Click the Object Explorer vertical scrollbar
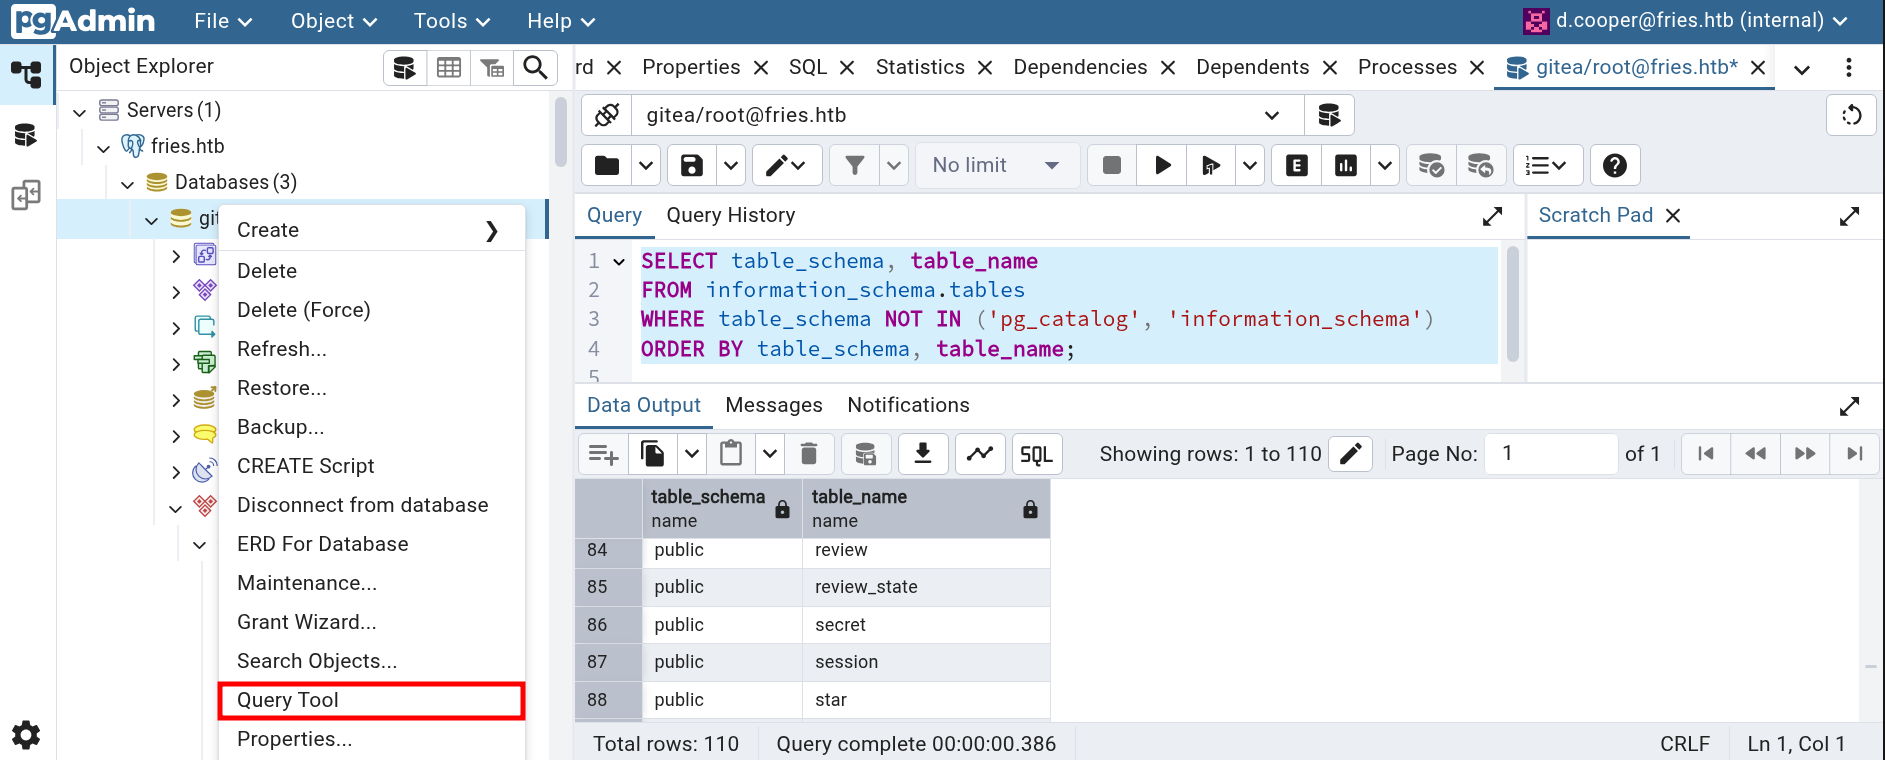The height and width of the screenshot is (760, 1885). pyautogui.click(x=560, y=132)
